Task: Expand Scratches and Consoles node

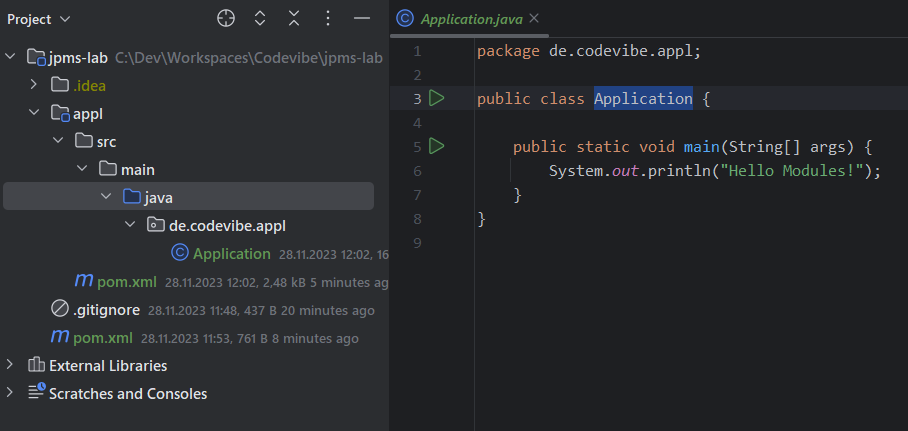Action: pyautogui.click(x=10, y=393)
